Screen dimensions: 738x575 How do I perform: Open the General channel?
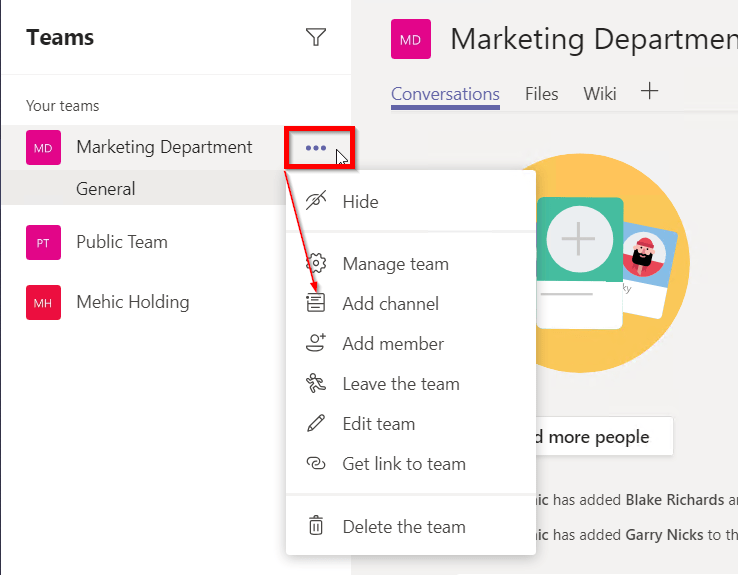(106, 189)
